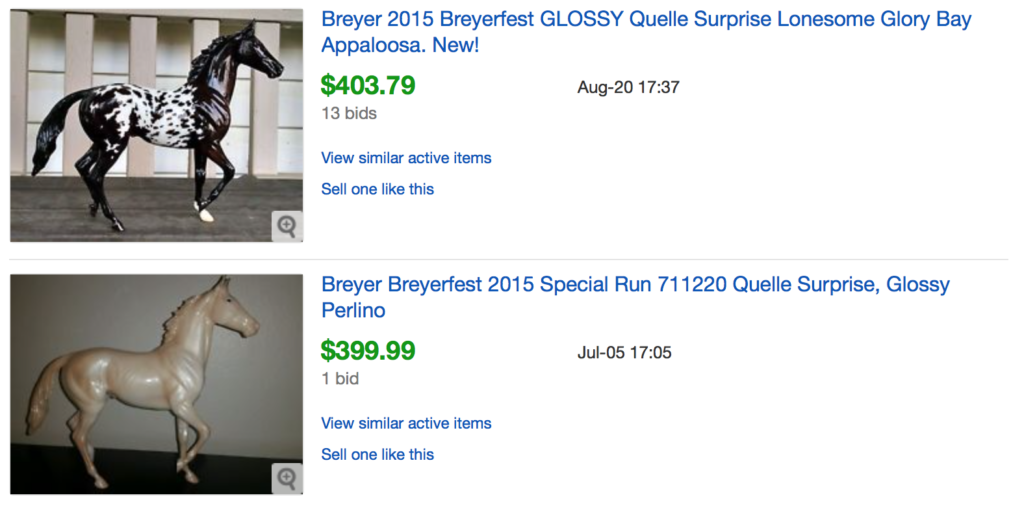
Task: Click the magnifier icon on the perlino photo
Action: tap(287, 478)
